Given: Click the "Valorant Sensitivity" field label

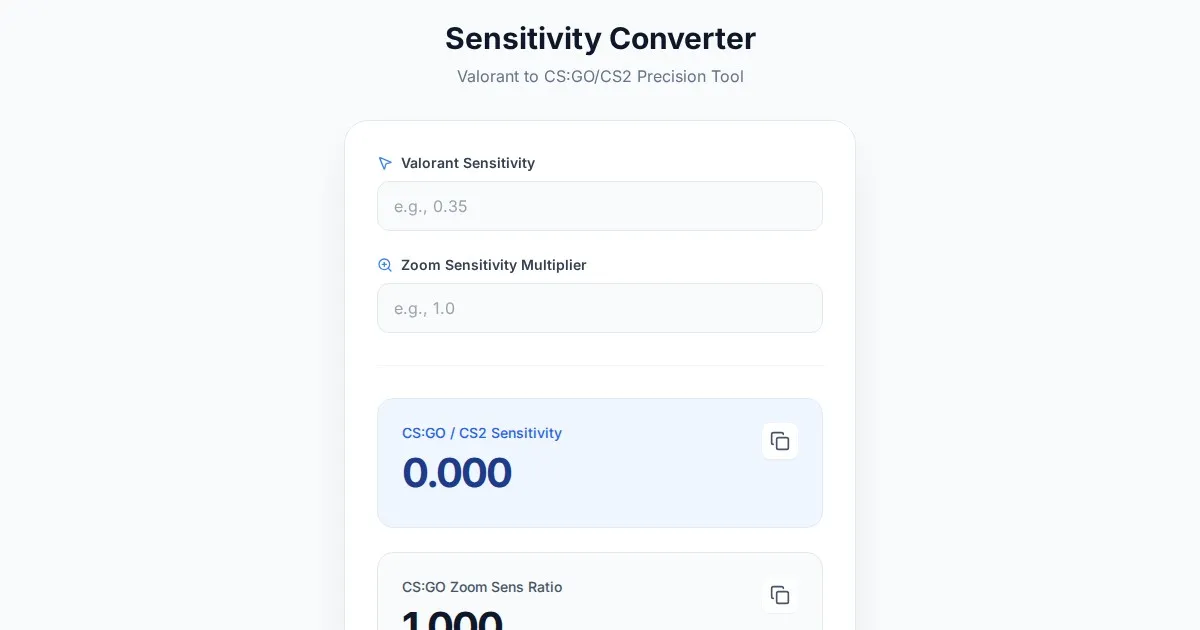Looking at the screenshot, I should pos(468,163).
